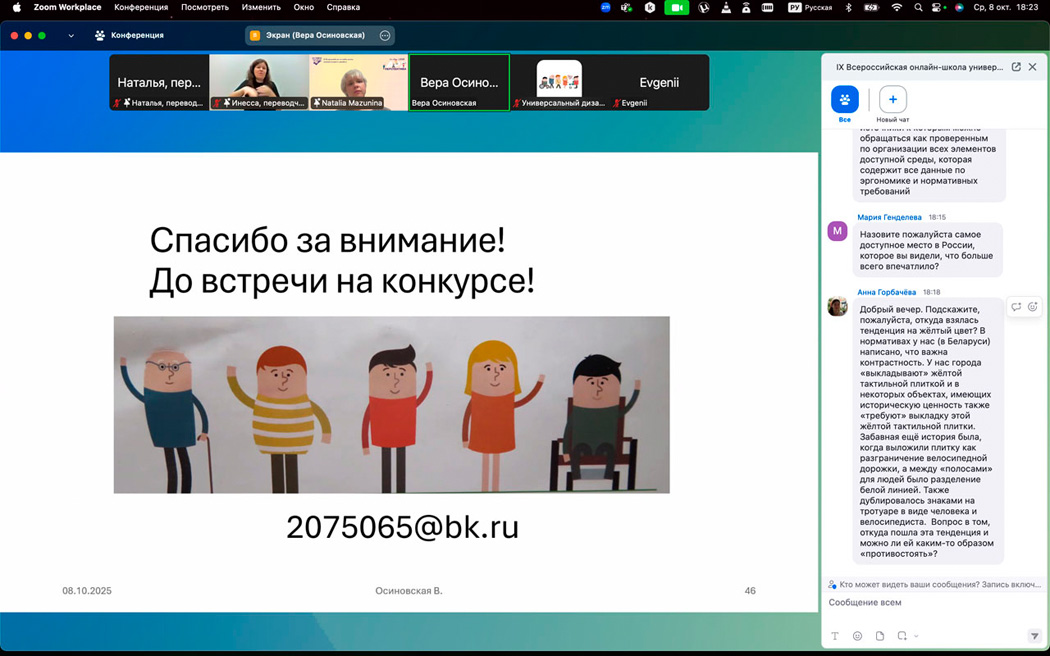Click the Конференция button in Zoom toolbar
The height and width of the screenshot is (656, 1050).
click(129, 36)
